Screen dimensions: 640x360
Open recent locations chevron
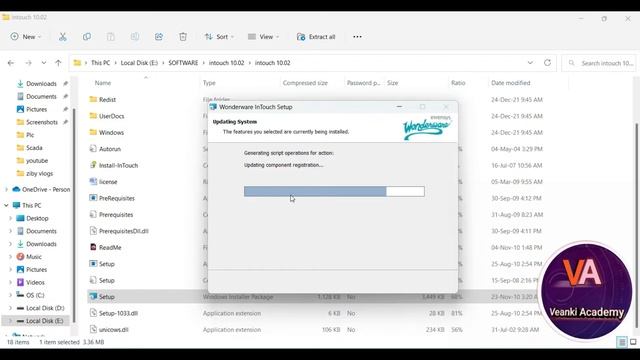[x=44, y=63]
